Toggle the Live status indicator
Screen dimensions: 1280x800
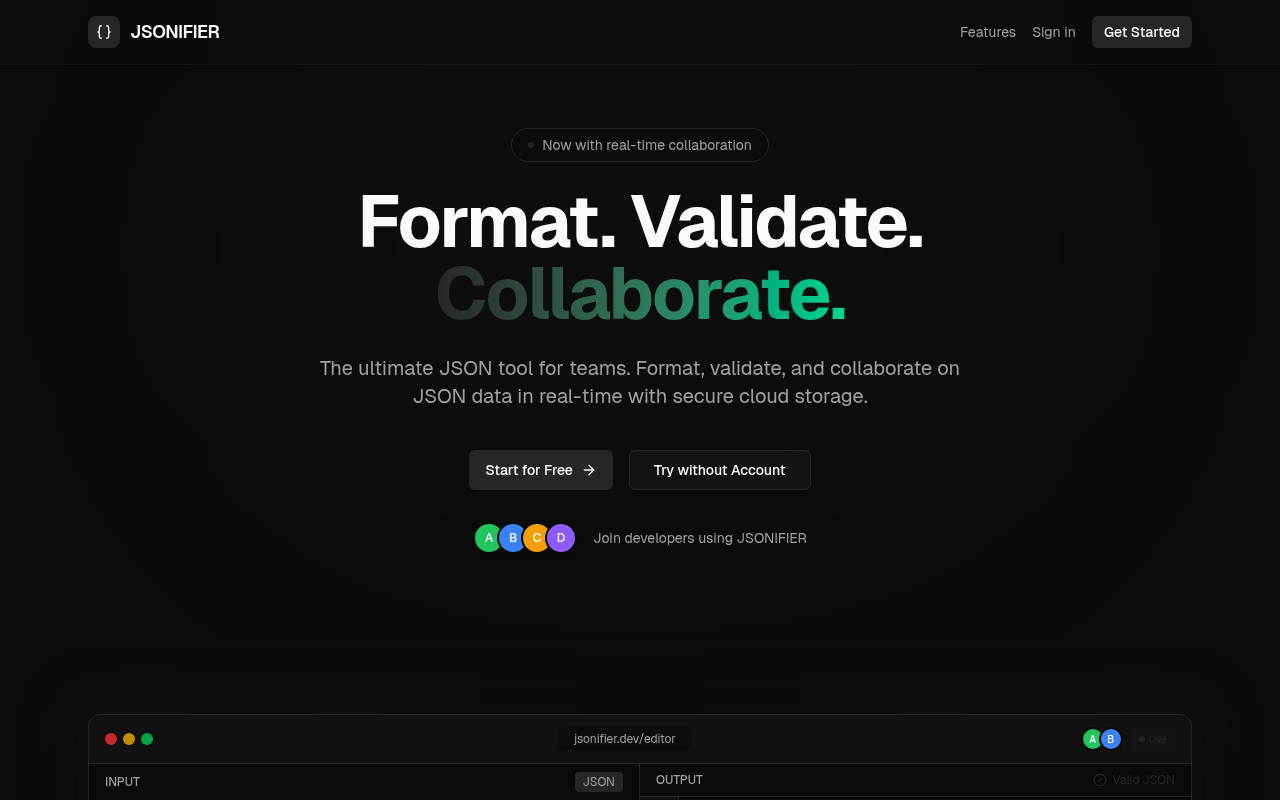(x=1154, y=739)
